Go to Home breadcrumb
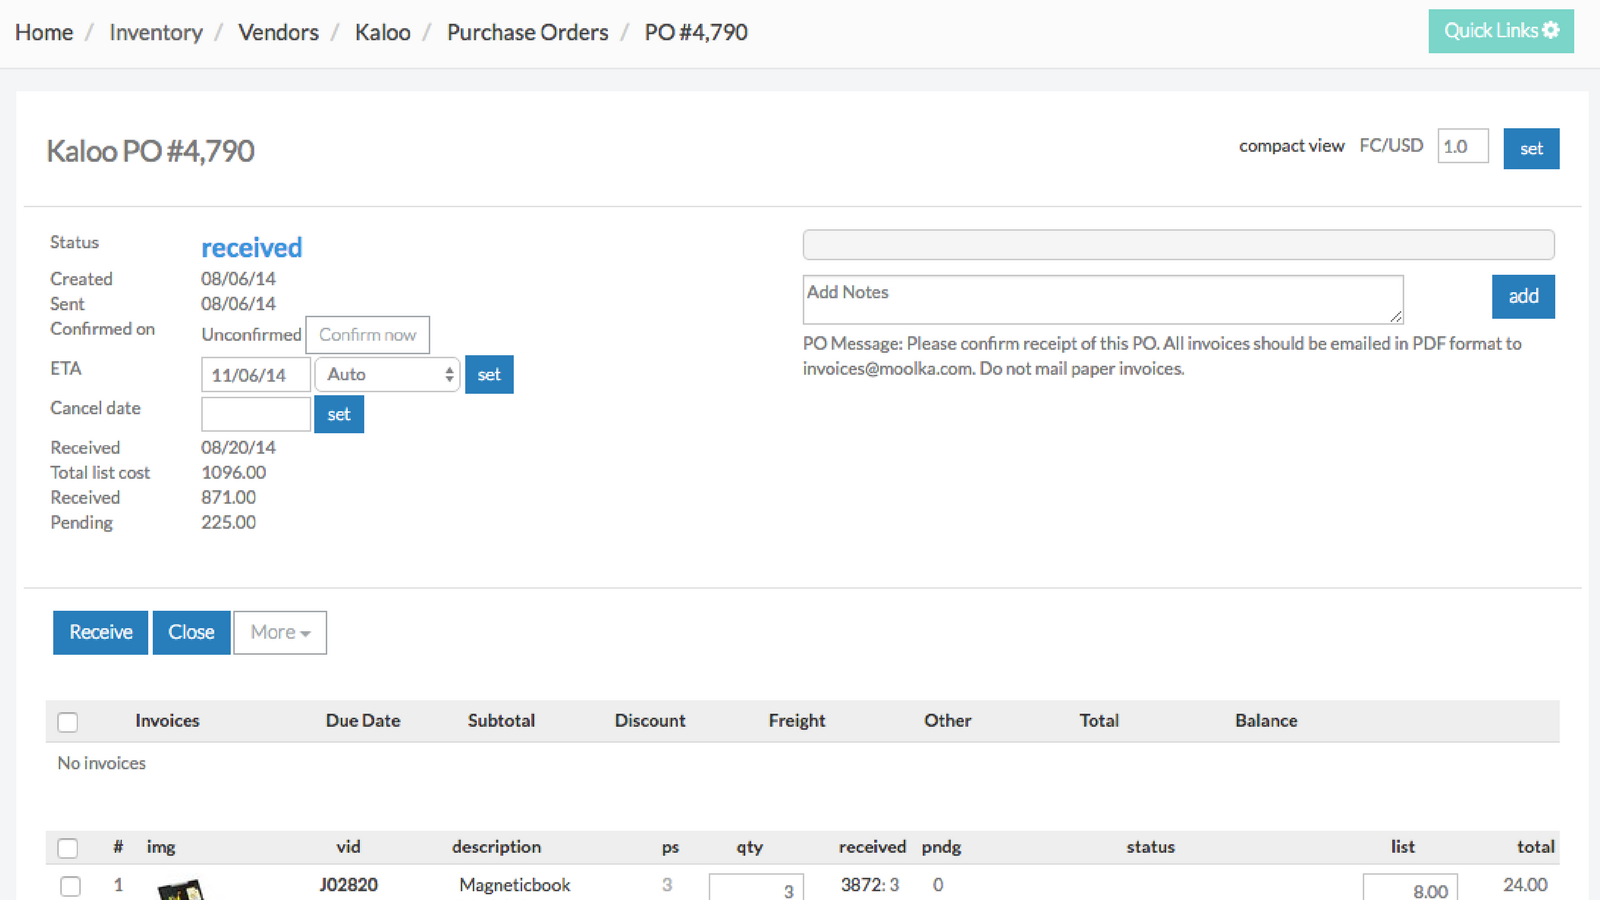This screenshot has width=1600, height=900. (44, 32)
